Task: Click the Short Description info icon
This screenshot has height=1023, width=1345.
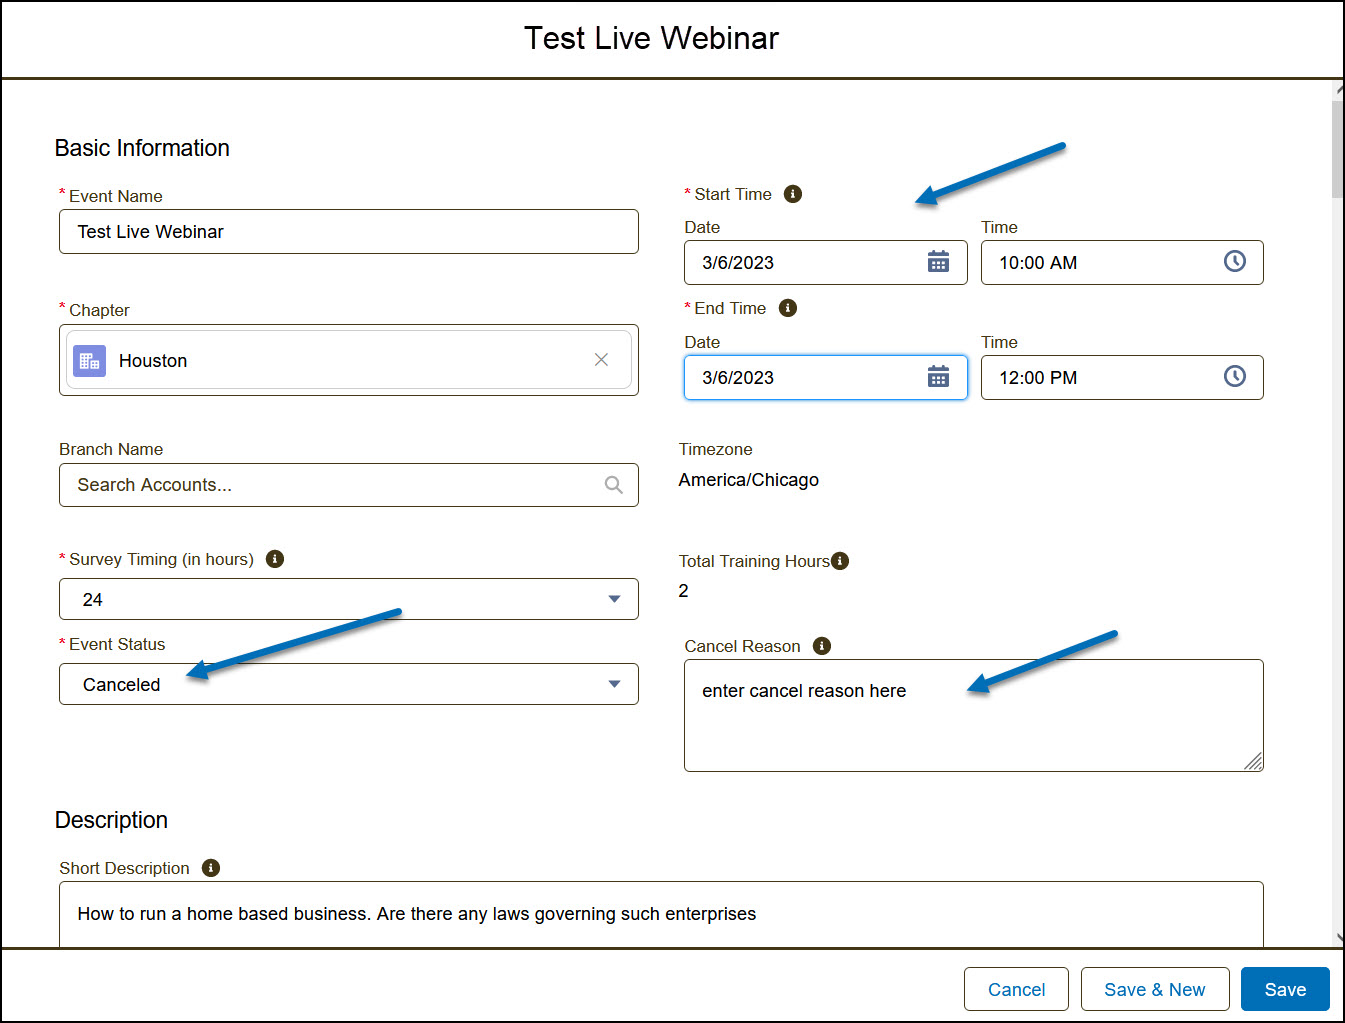Action: (x=211, y=868)
